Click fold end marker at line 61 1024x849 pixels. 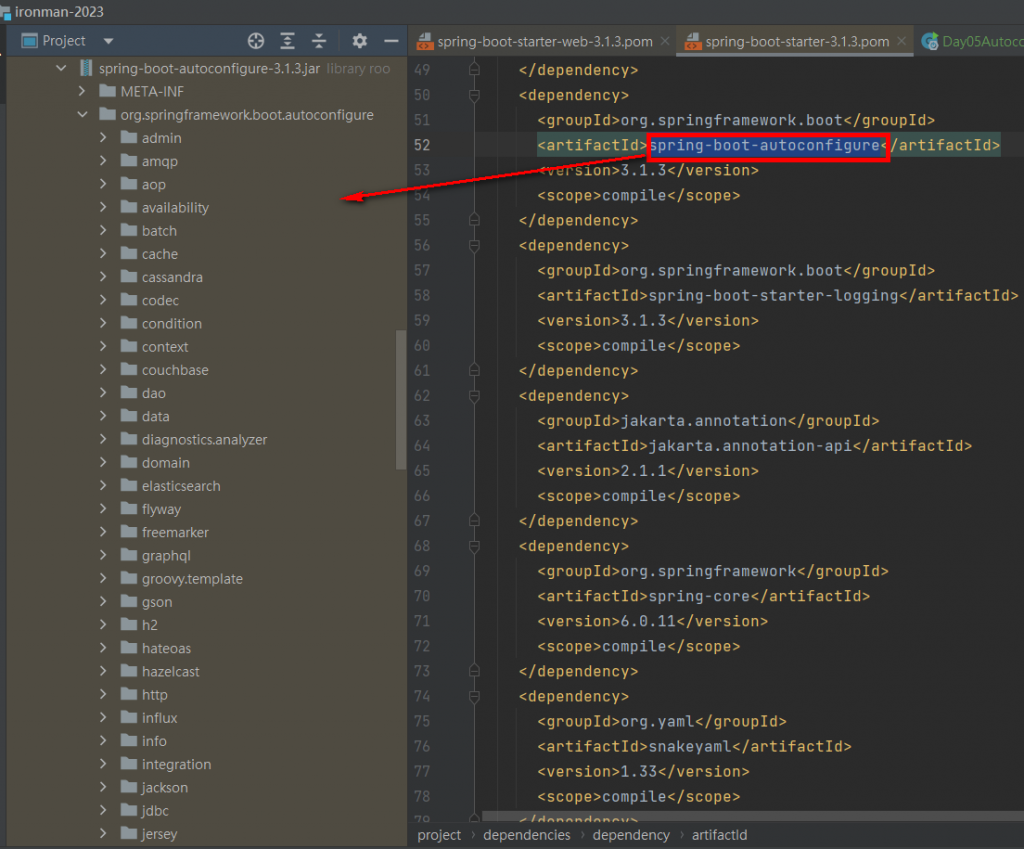coord(475,370)
